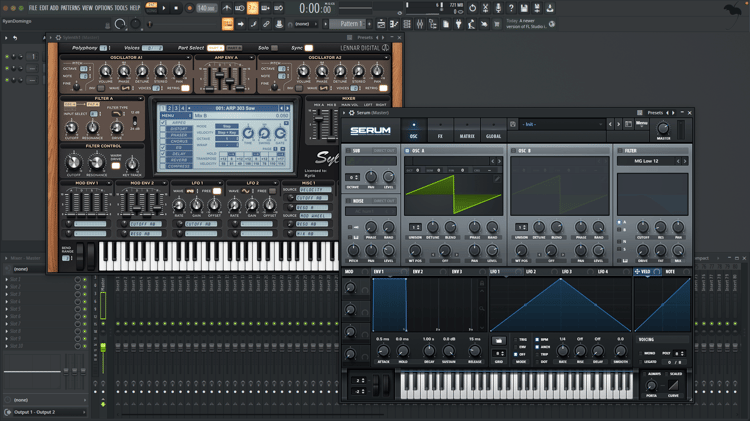The image size is (750, 421).
Task: Toggle the ANCH checkbox in Serum LFO
Action: (x=537, y=347)
